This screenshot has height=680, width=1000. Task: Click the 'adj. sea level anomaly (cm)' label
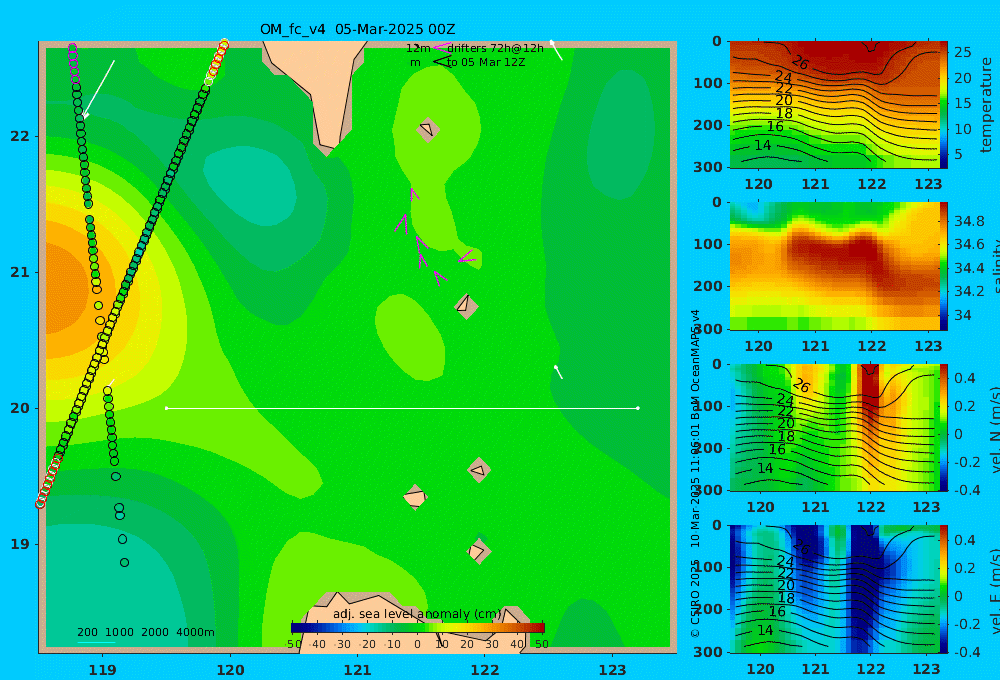click(418, 614)
